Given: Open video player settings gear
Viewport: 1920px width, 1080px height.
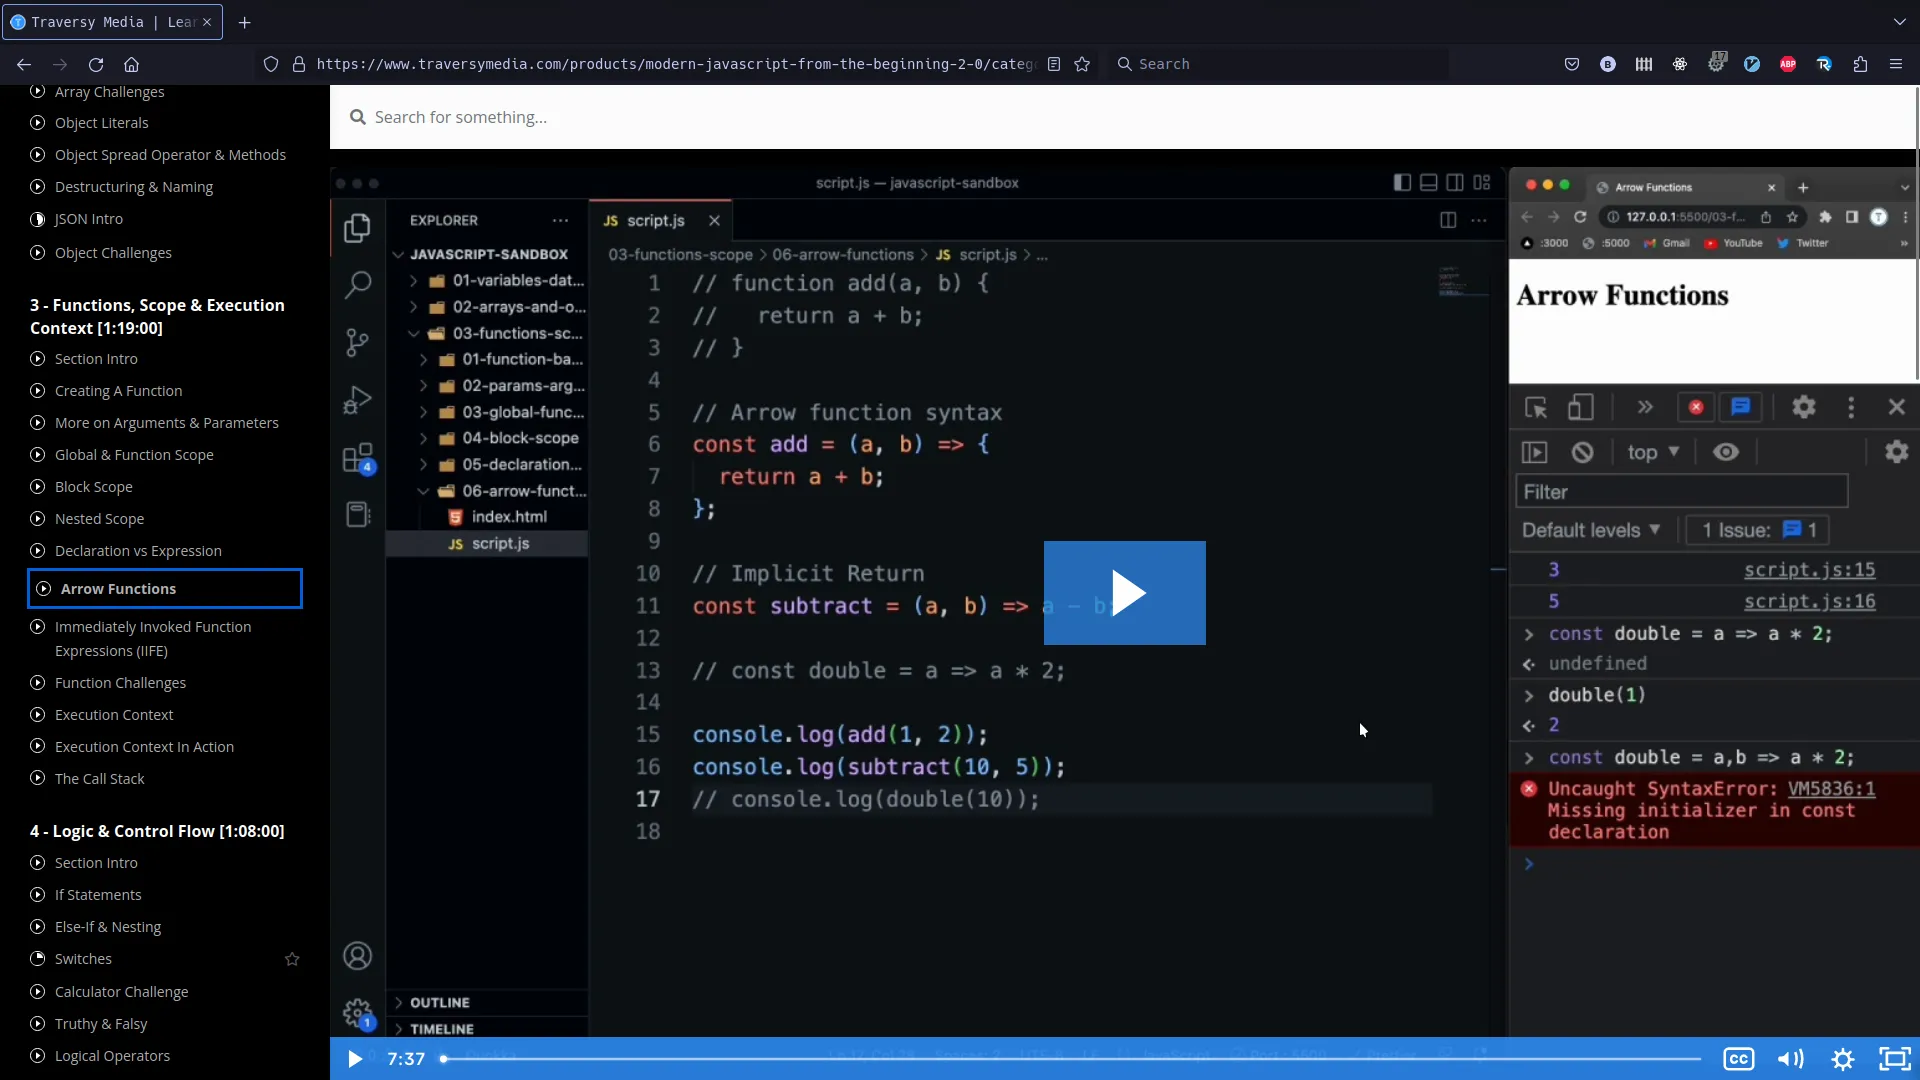Looking at the screenshot, I should click(1843, 1059).
